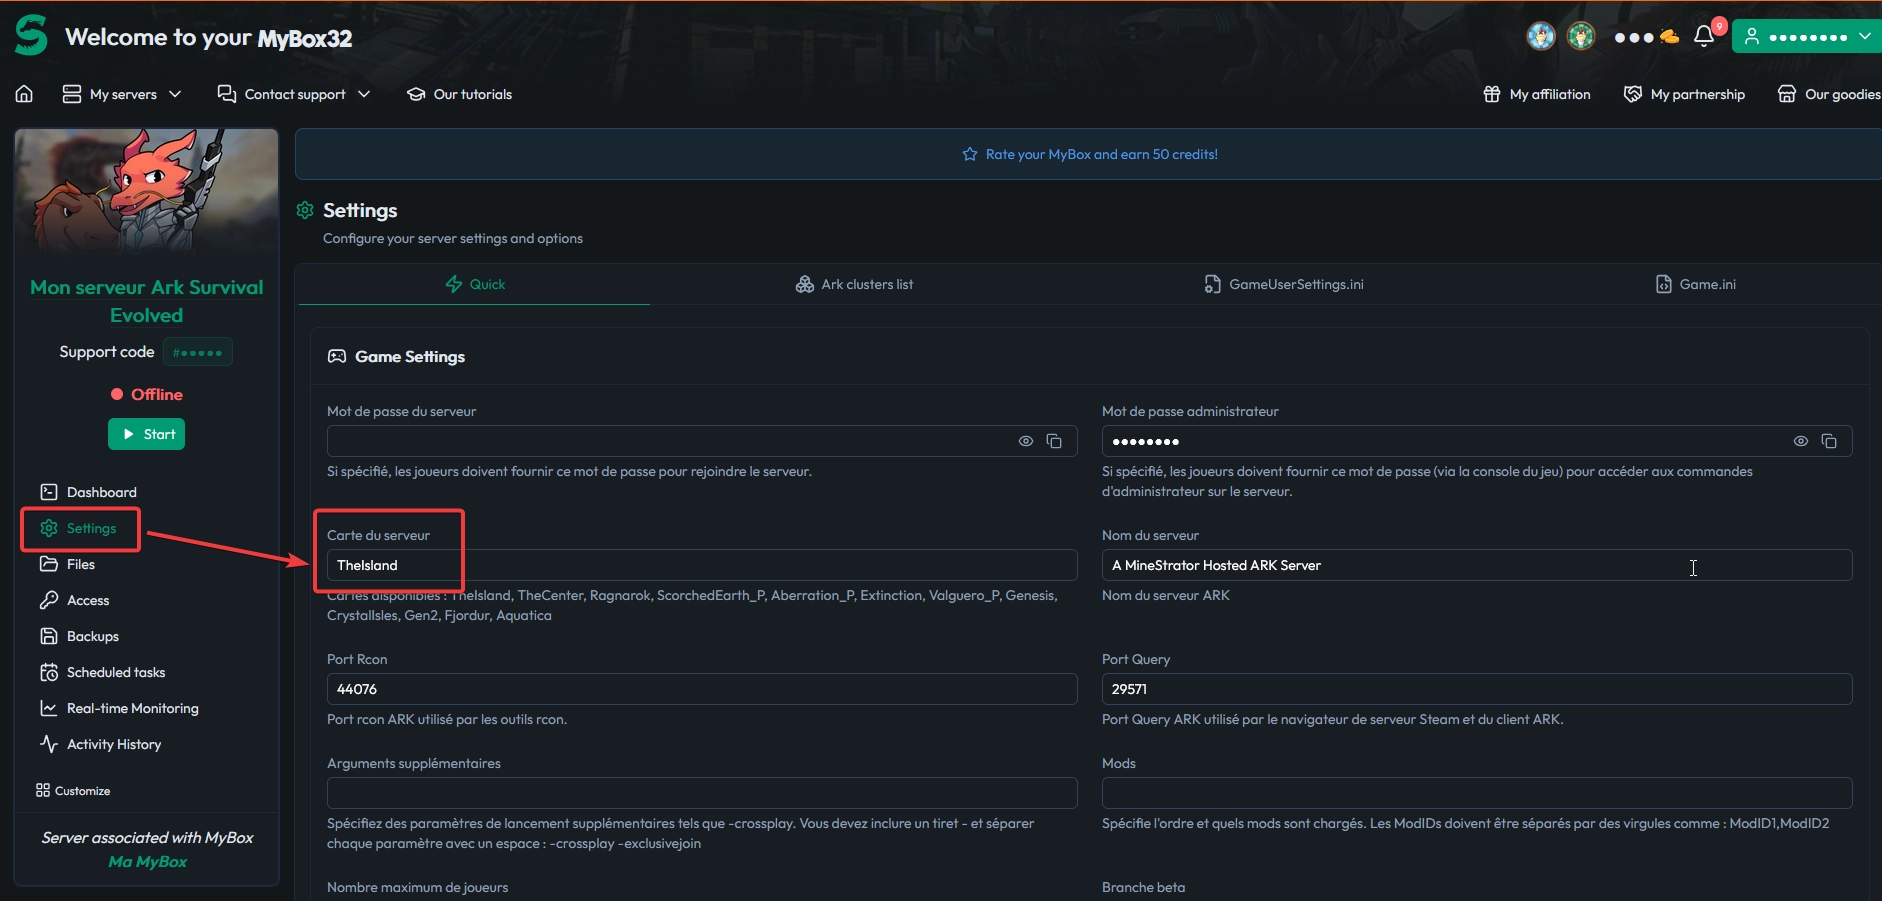The width and height of the screenshot is (1882, 901).
Task: Click the MineStrator S logo
Action: click(x=31, y=36)
